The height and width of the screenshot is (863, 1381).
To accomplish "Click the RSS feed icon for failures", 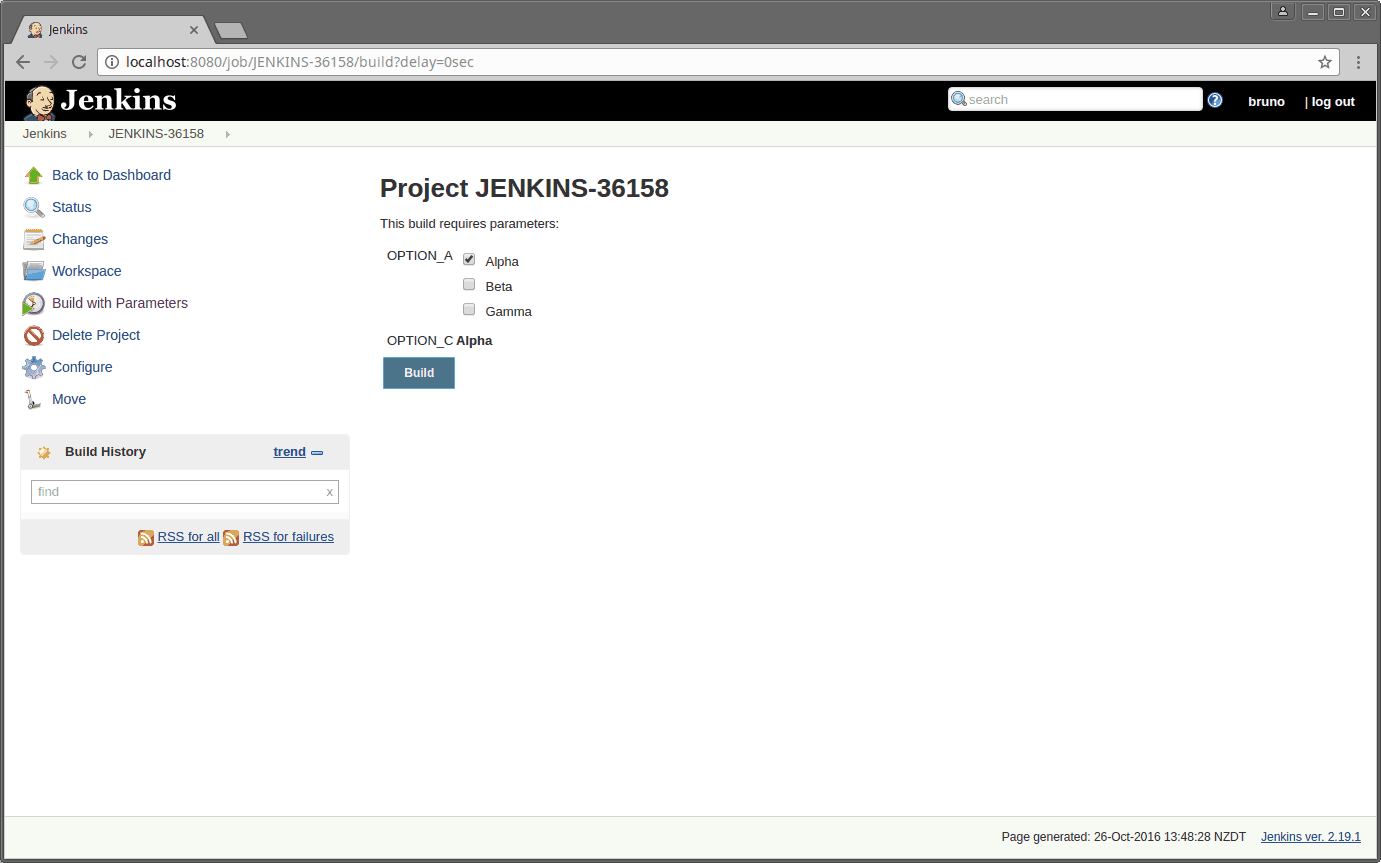I will click(232, 537).
